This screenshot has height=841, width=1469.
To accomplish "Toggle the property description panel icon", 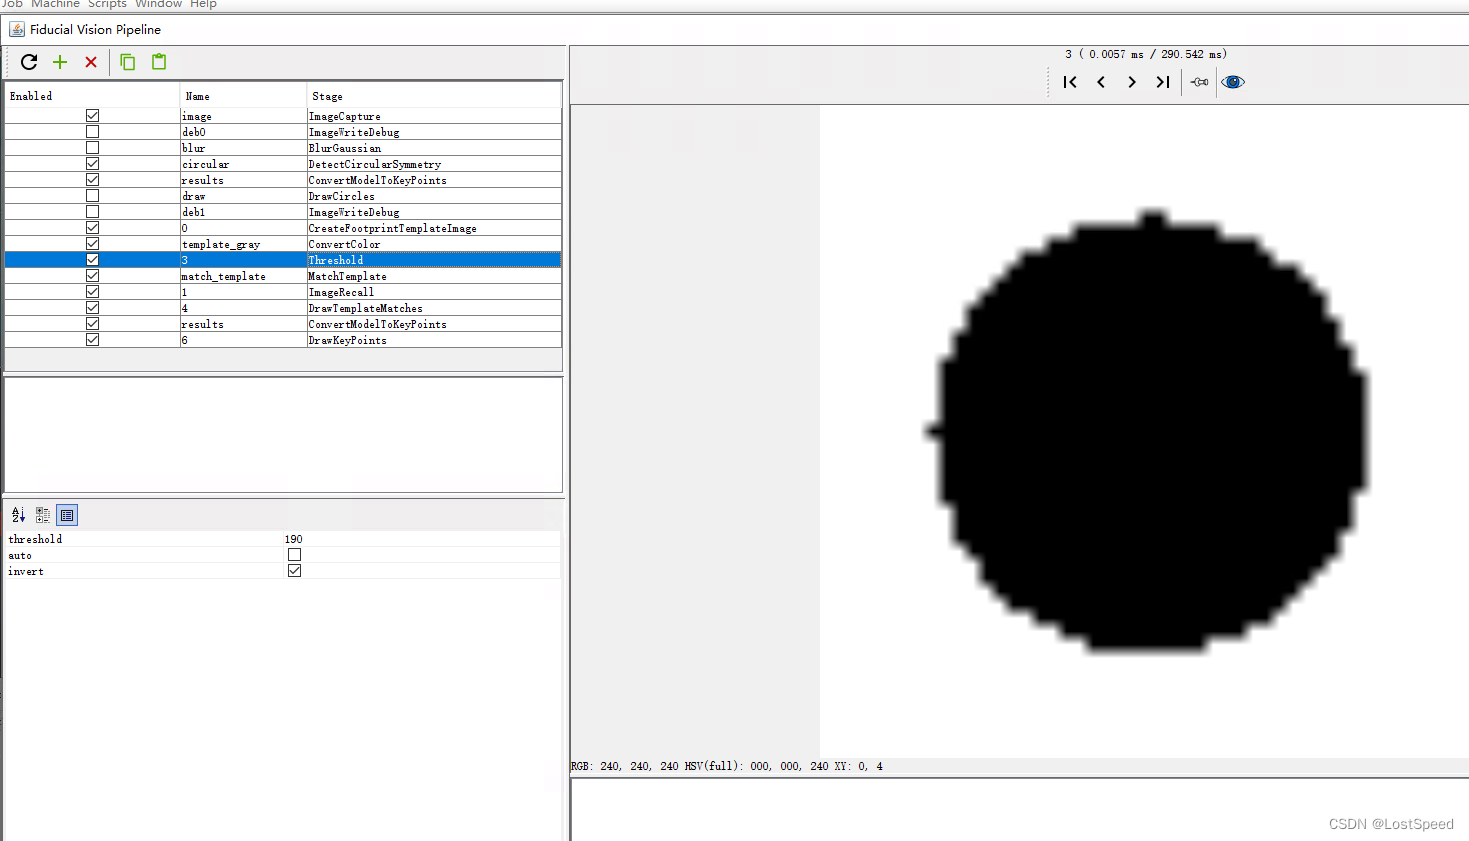I will 67,515.
